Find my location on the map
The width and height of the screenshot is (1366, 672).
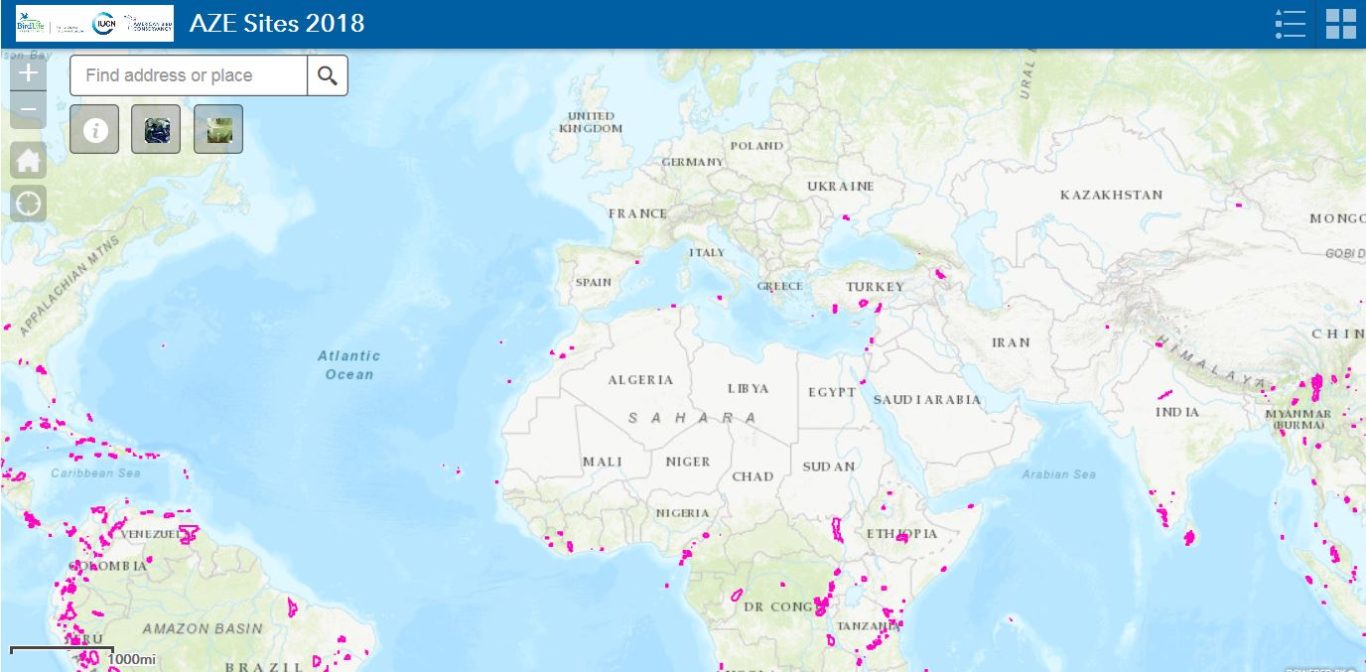[x=28, y=203]
